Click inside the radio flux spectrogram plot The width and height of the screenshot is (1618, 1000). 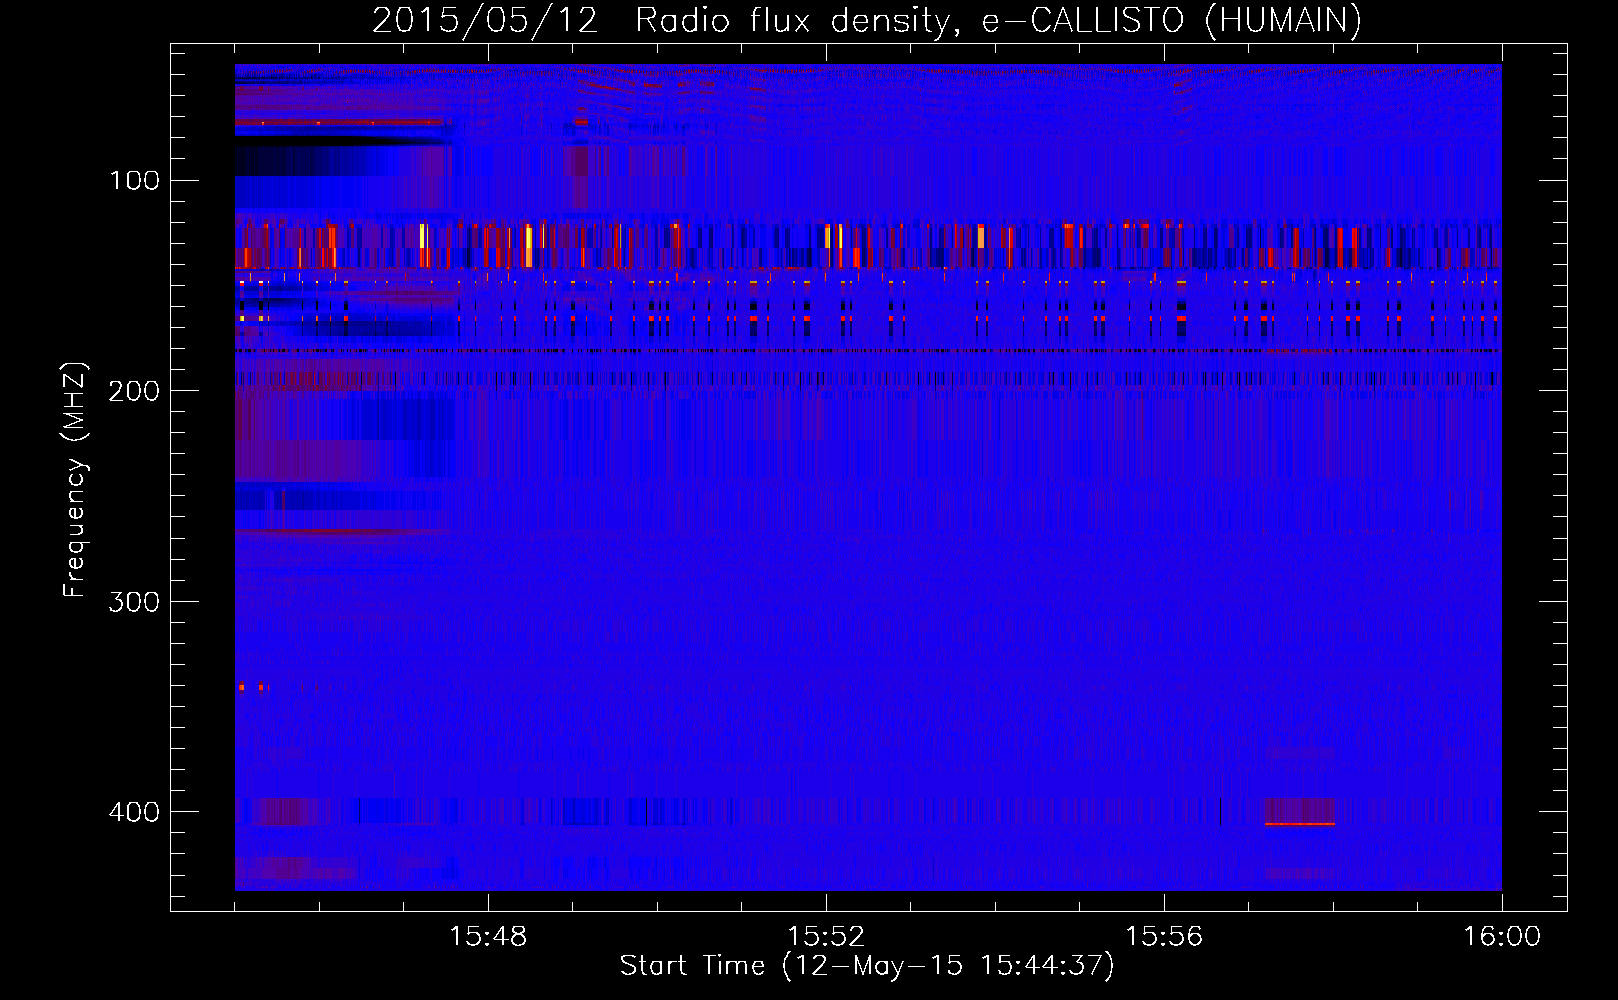point(868,477)
